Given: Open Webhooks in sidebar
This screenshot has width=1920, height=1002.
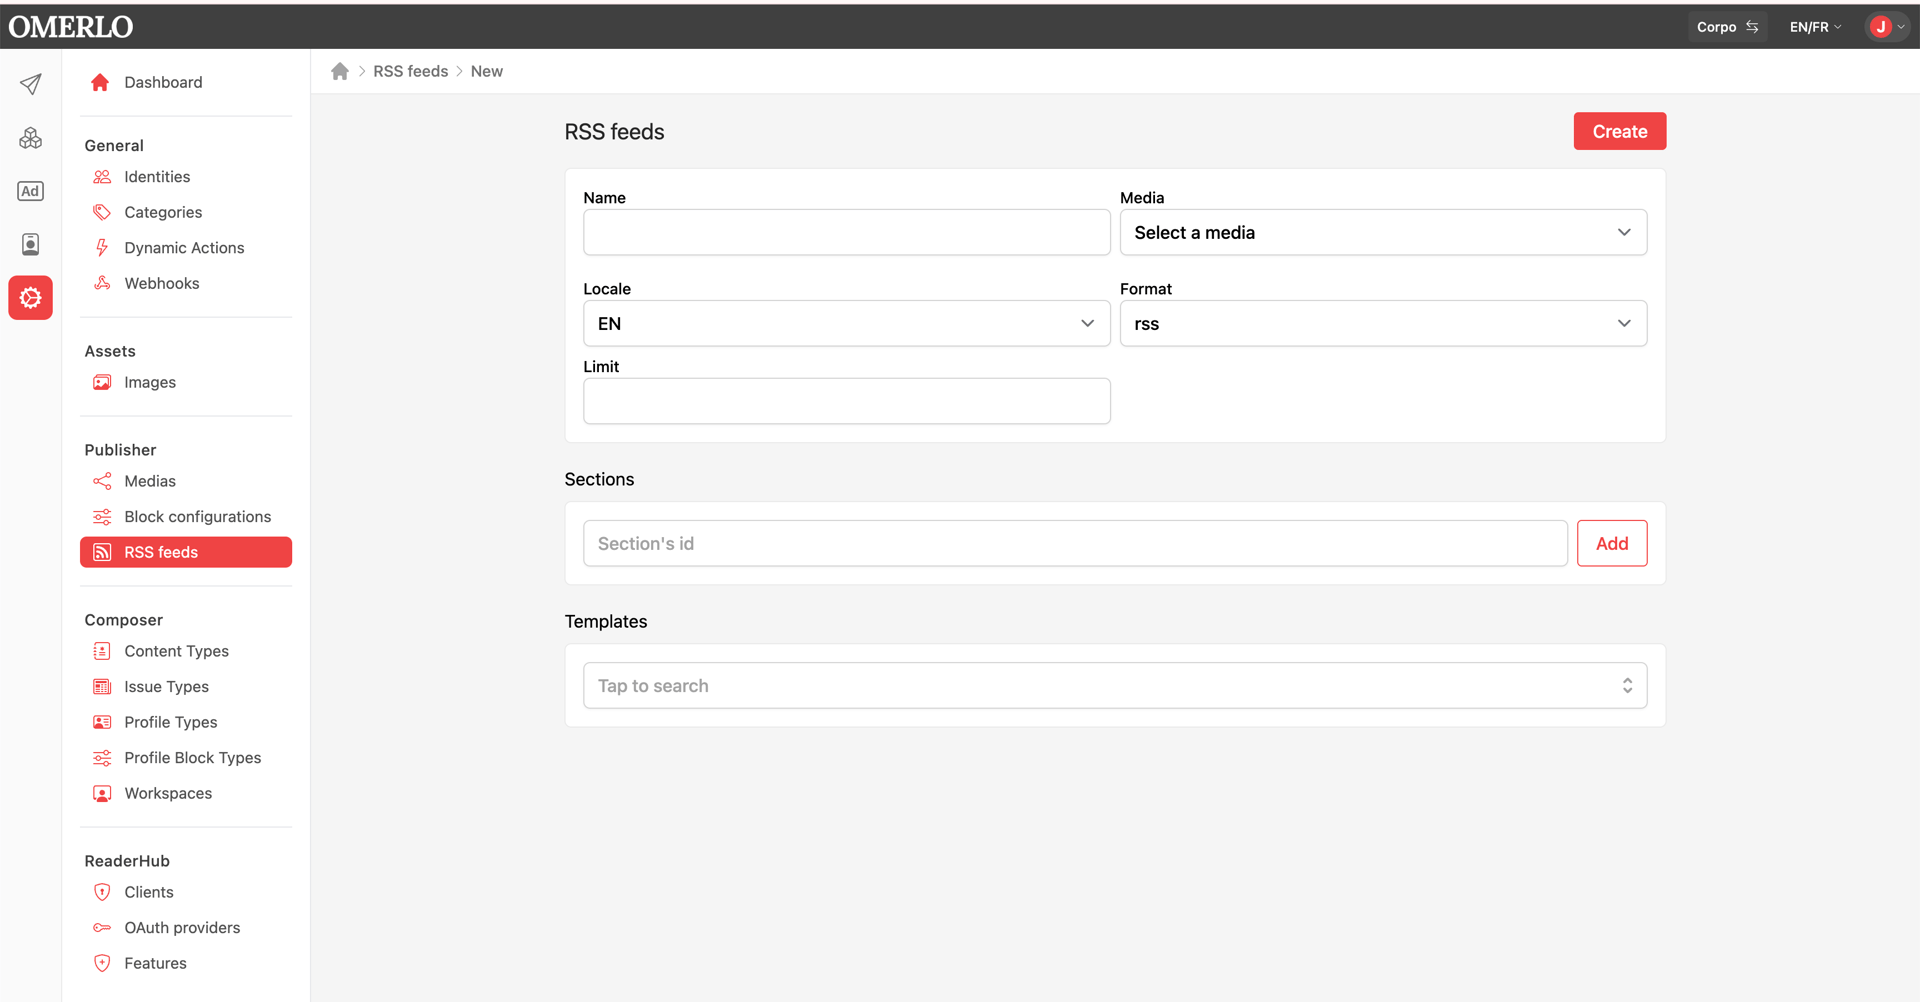Looking at the screenshot, I should point(162,283).
